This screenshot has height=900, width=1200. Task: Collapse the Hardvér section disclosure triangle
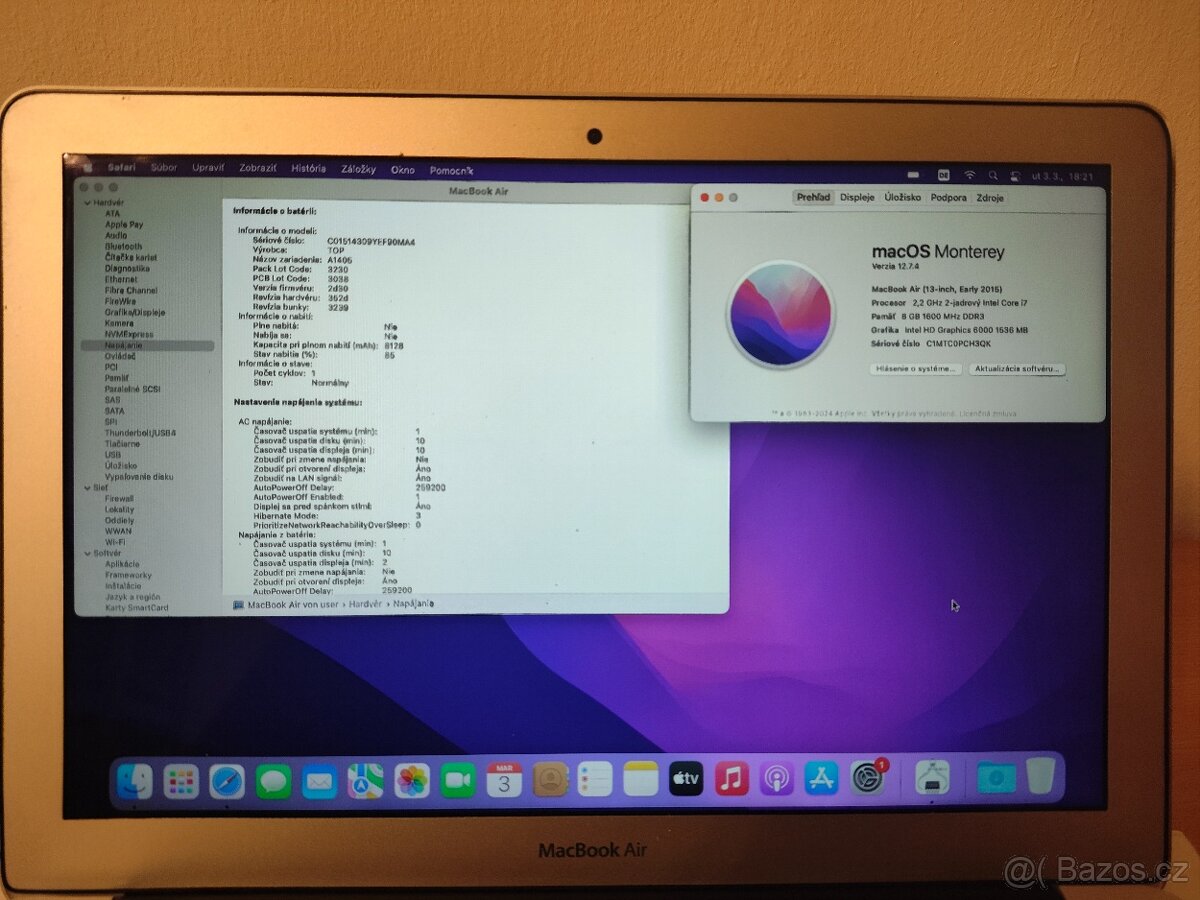coord(87,202)
